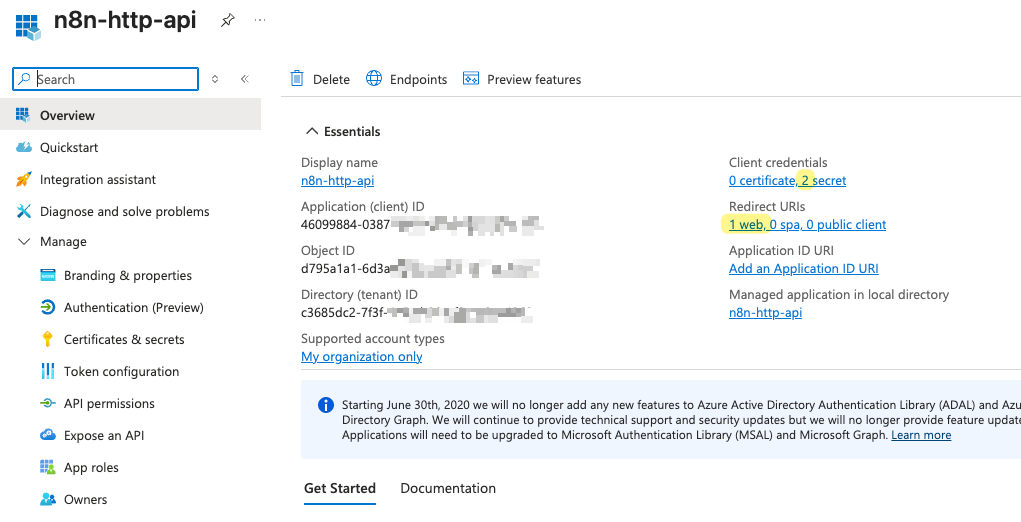The width and height of the screenshot is (1021, 522).
Task: Click the Preview features icon
Action: click(x=471, y=79)
